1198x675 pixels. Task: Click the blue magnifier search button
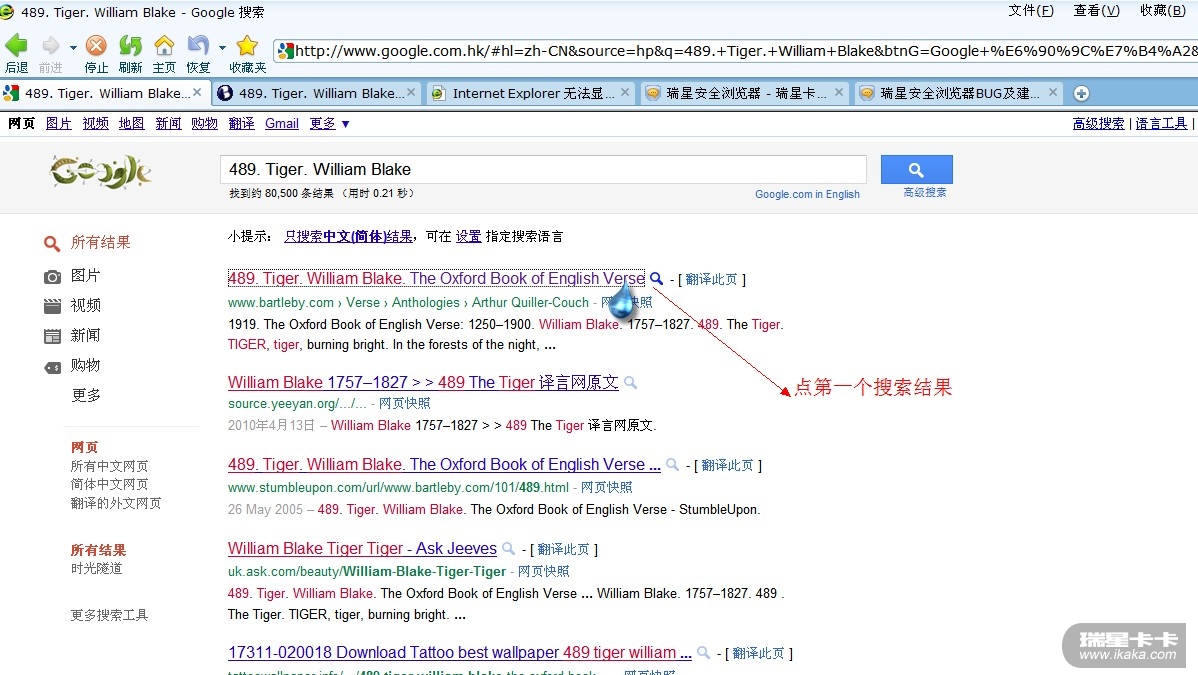[916, 170]
